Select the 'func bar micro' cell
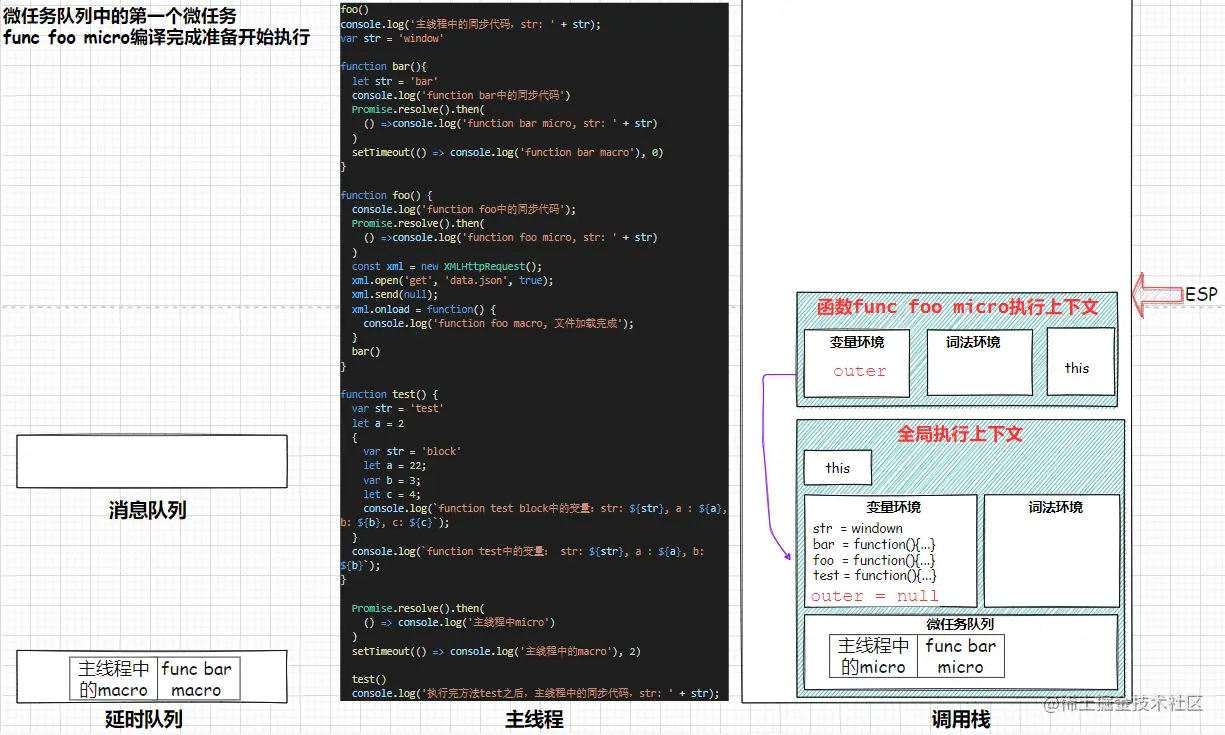This screenshot has width=1225, height=735. (960, 656)
